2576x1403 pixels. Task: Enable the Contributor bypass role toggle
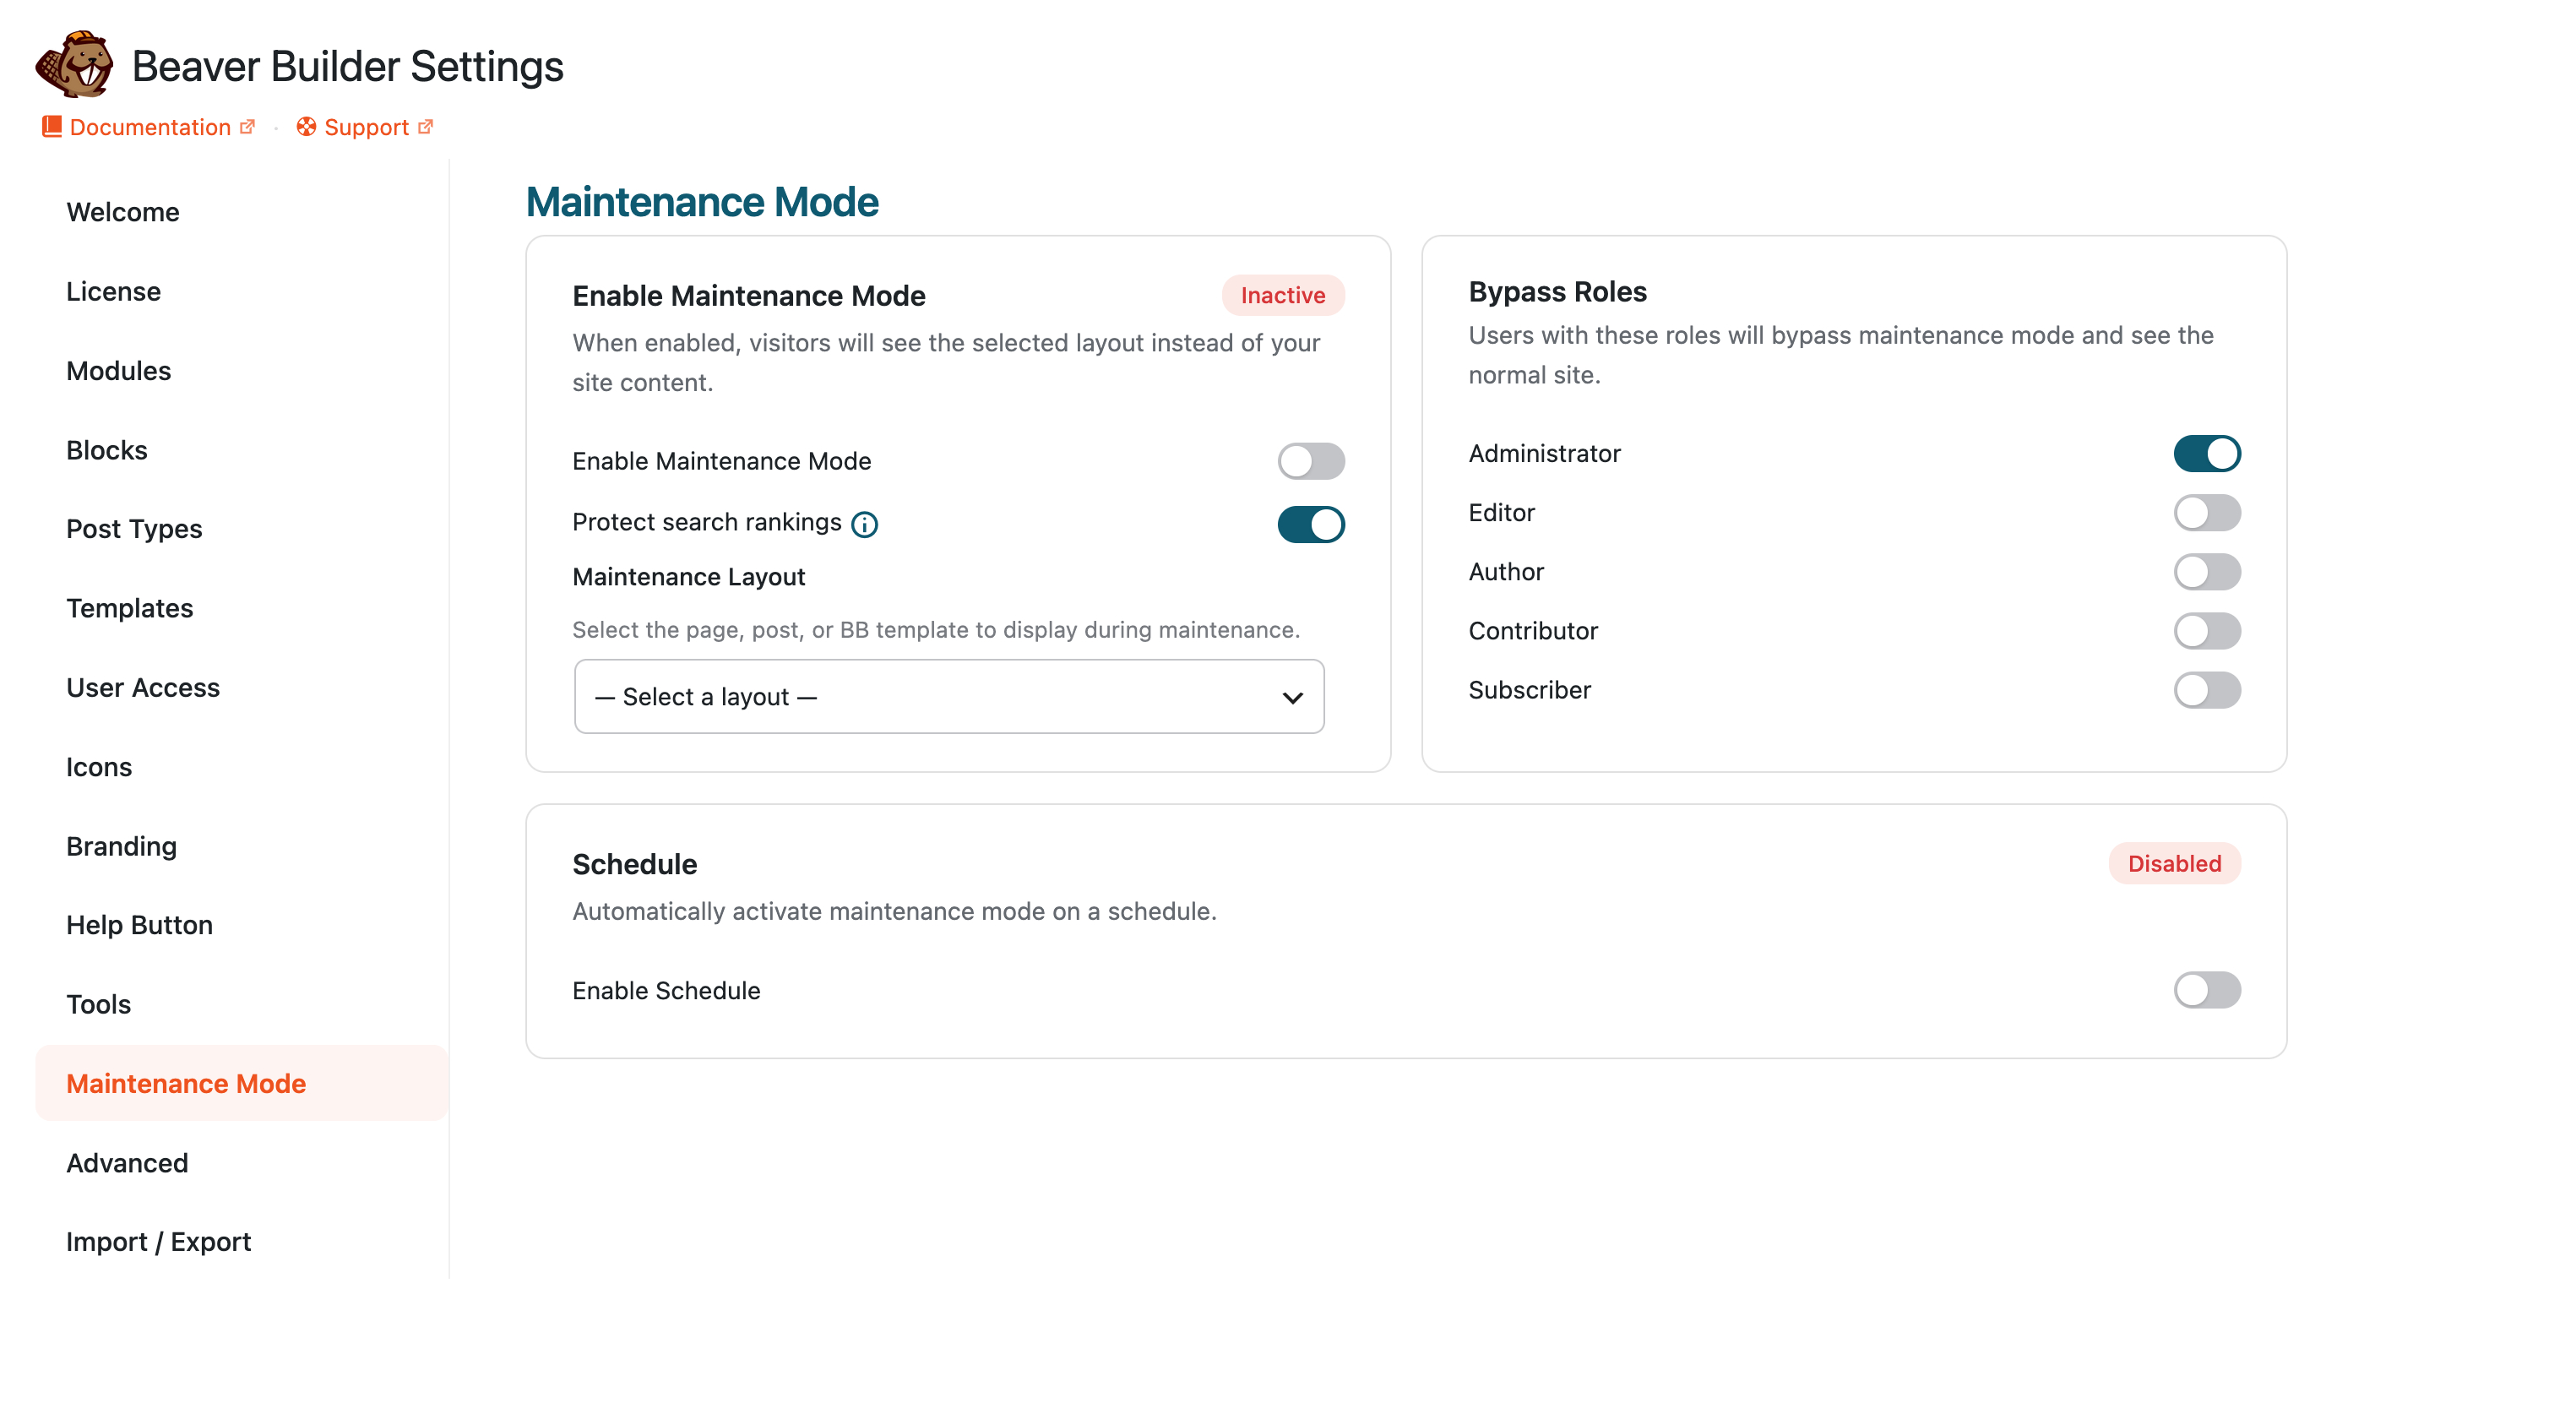pyautogui.click(x=2207, y=631)
